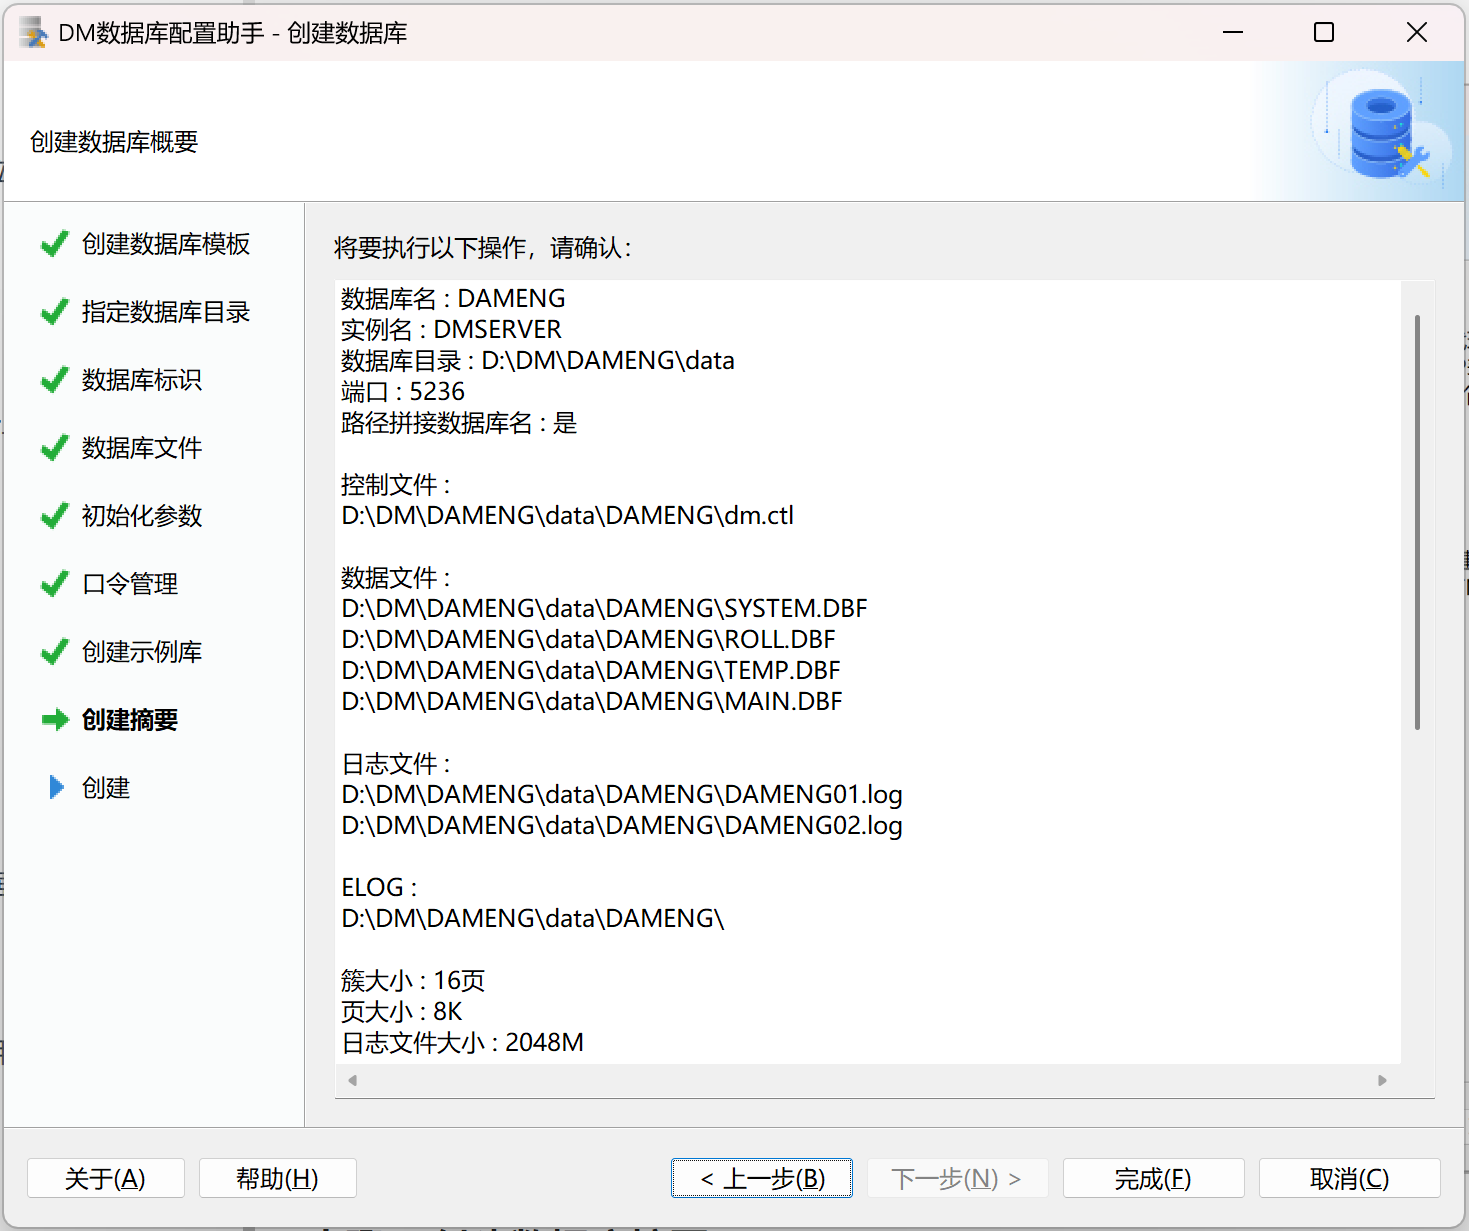The image size is (1469, 1231).
Task: Click the line 路径拼接数据库名 : 是
Action: coord(459,422)
